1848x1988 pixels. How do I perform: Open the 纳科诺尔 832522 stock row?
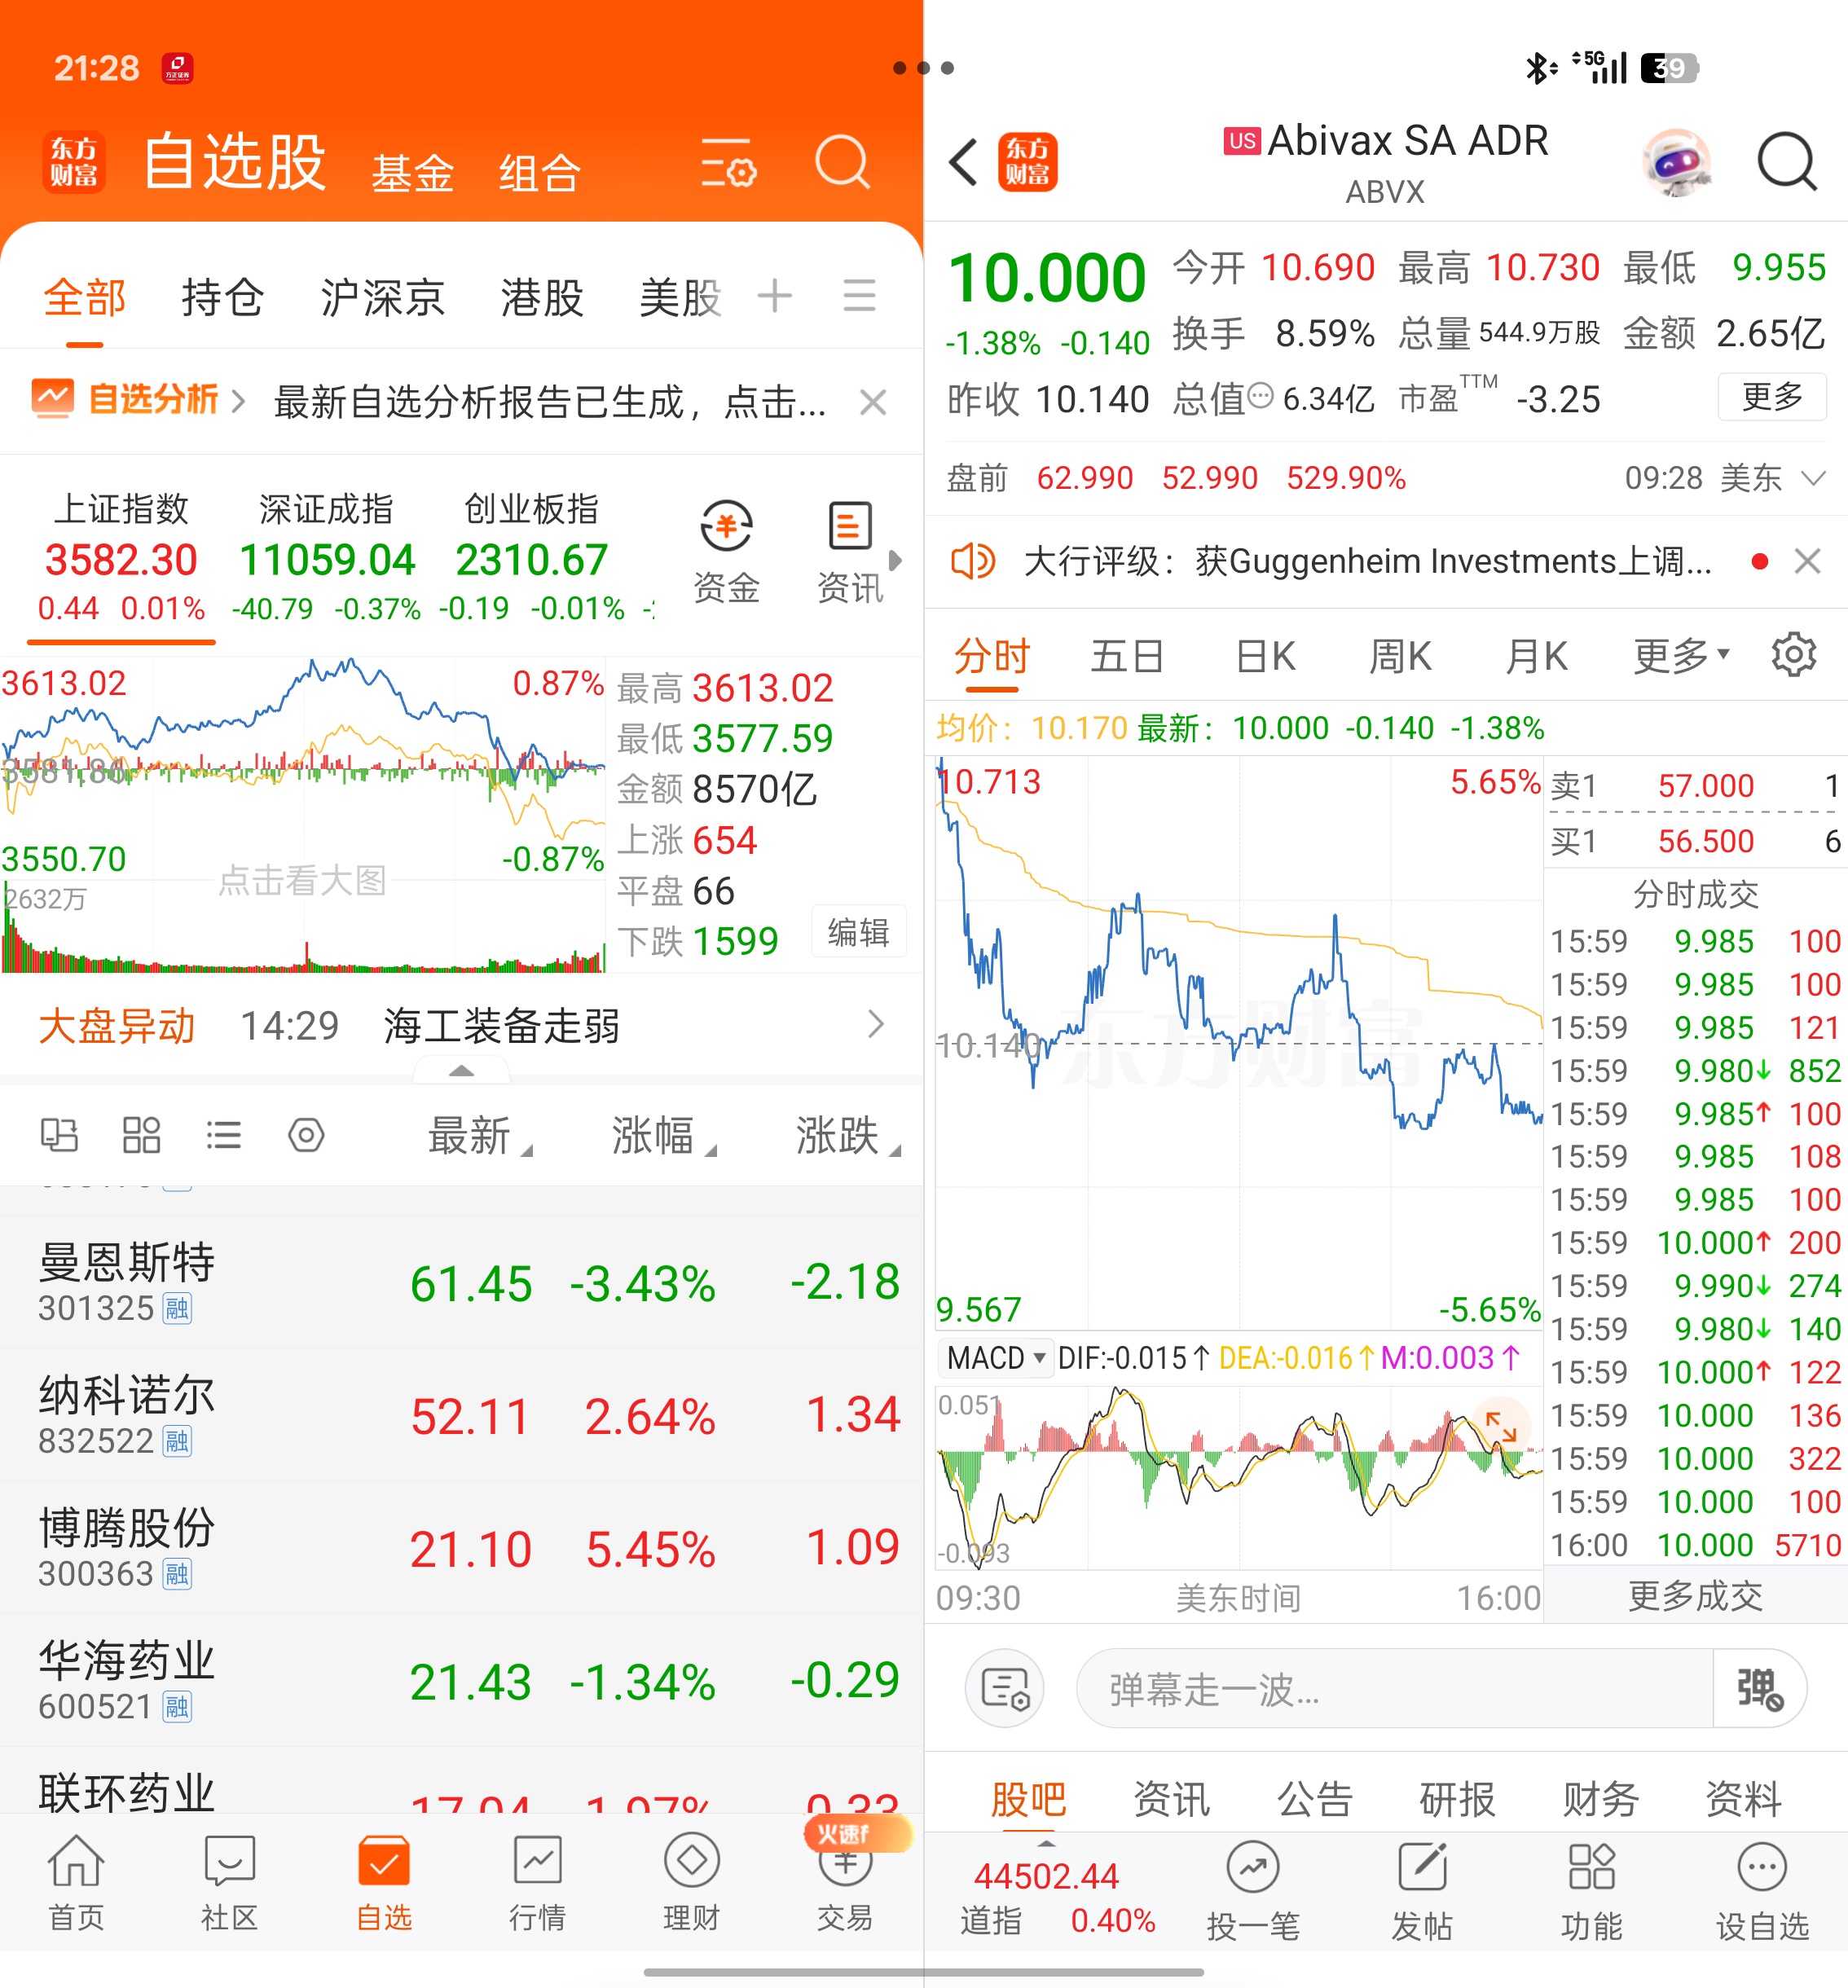click(461, 1415)
